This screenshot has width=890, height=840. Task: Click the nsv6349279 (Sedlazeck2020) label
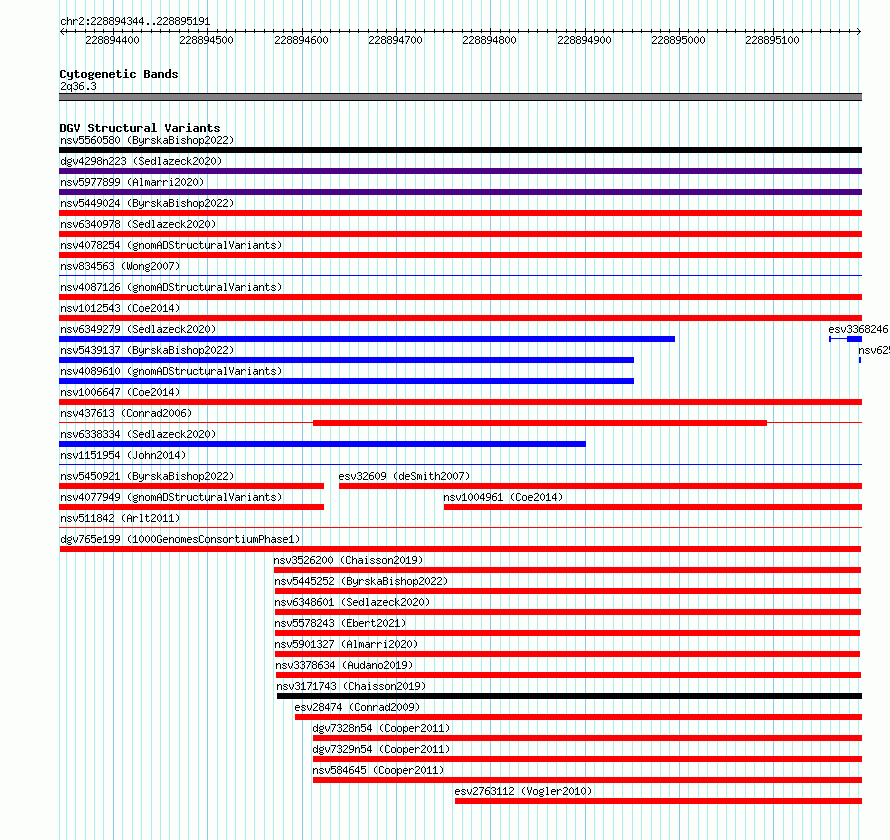[x=138, y=329]
